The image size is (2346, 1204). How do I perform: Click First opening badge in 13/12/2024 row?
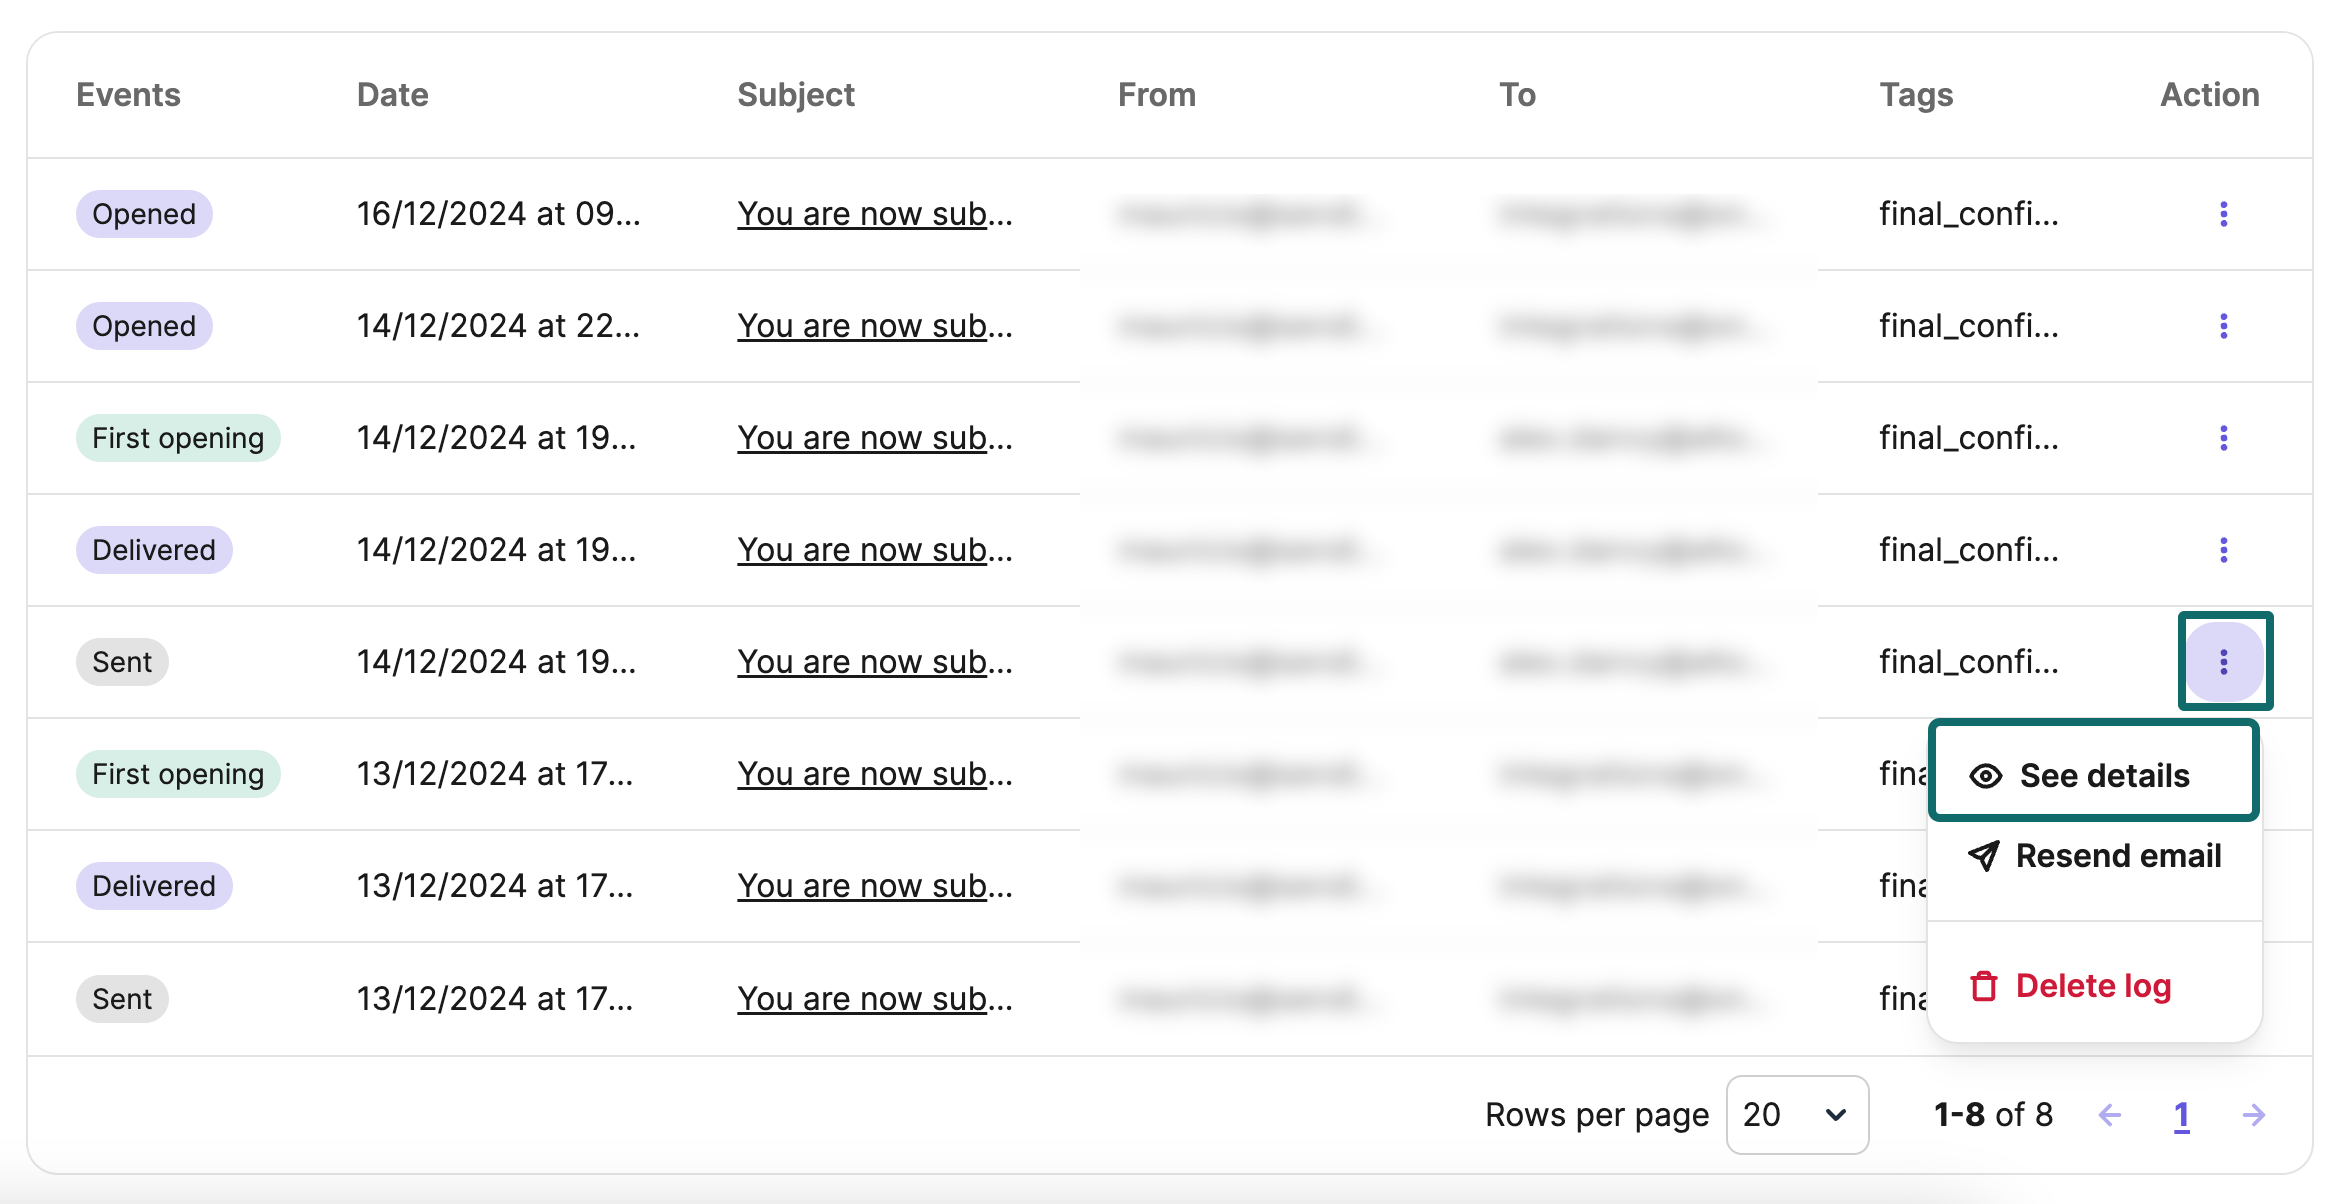(x=178, y=774)
